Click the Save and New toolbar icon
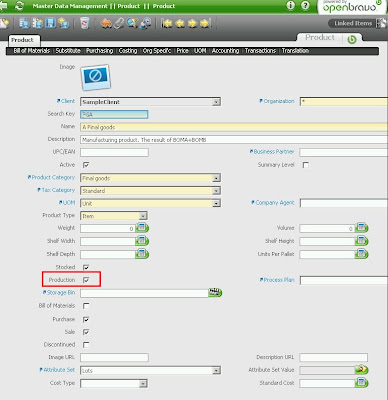 [x=37, y=23]
